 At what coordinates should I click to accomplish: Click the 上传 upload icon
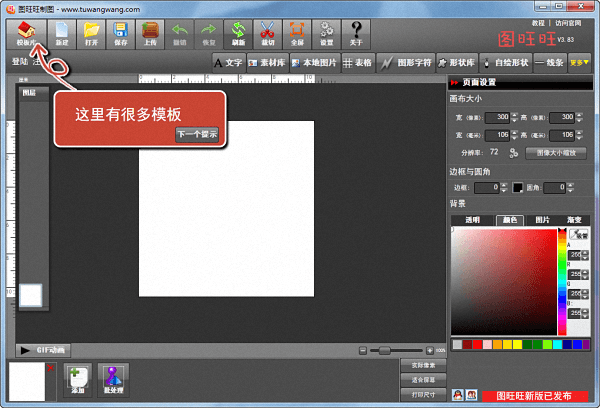pos(150,33)
